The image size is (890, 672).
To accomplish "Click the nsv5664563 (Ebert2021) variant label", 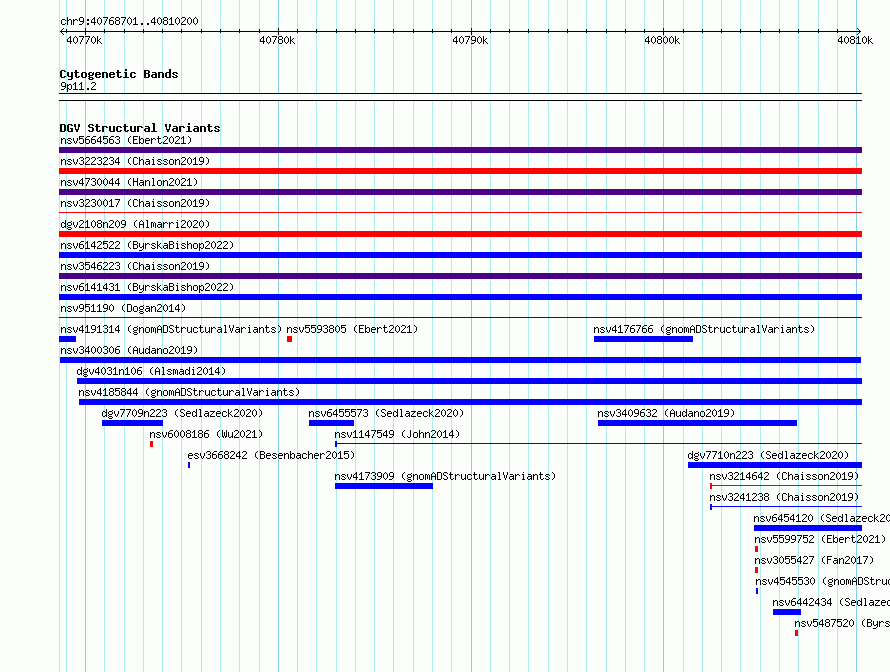I will pos(126,140).
